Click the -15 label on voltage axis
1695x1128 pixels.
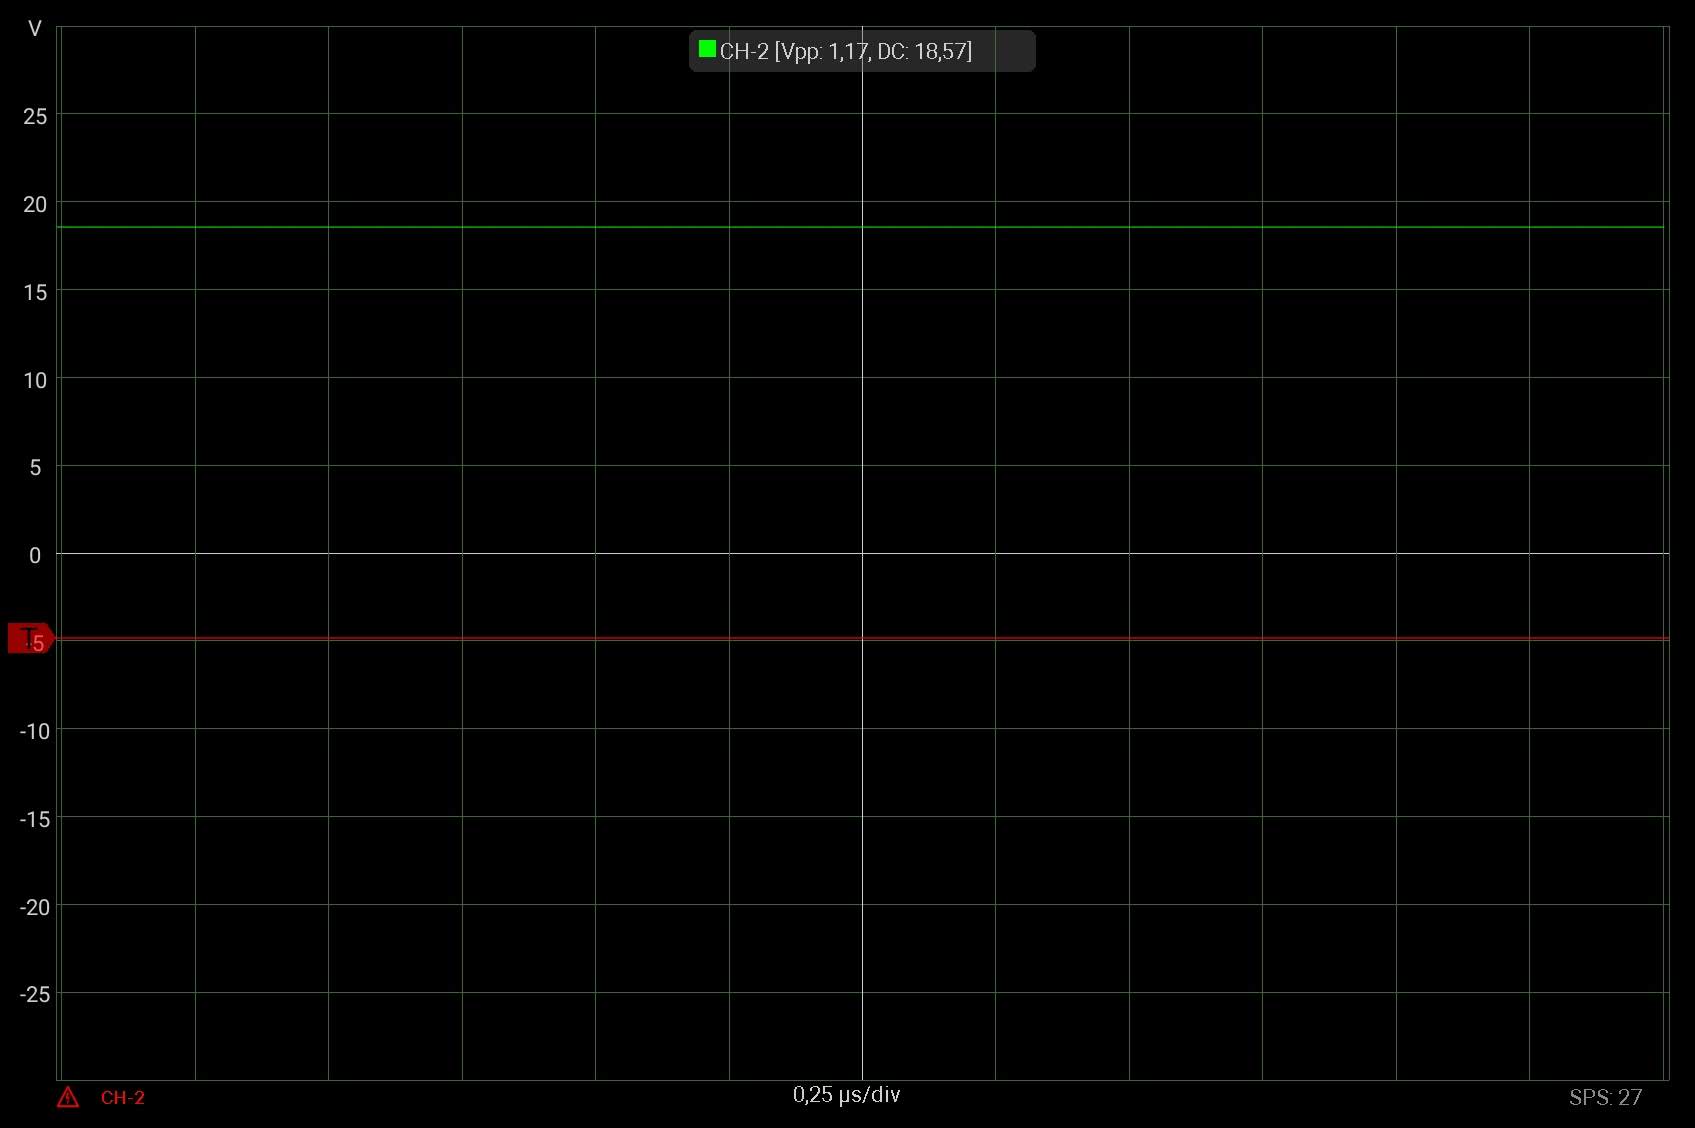(35, 820)
